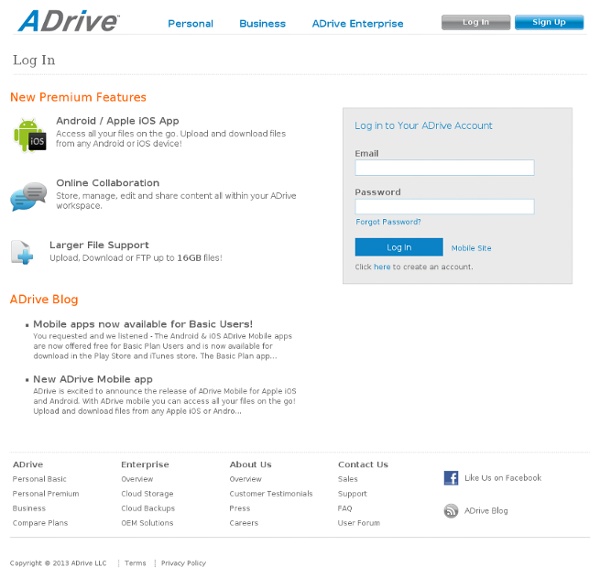Screen dimensions: 600x585
Task: Click the 'here' create account link
Action: [x=382, y=267]
